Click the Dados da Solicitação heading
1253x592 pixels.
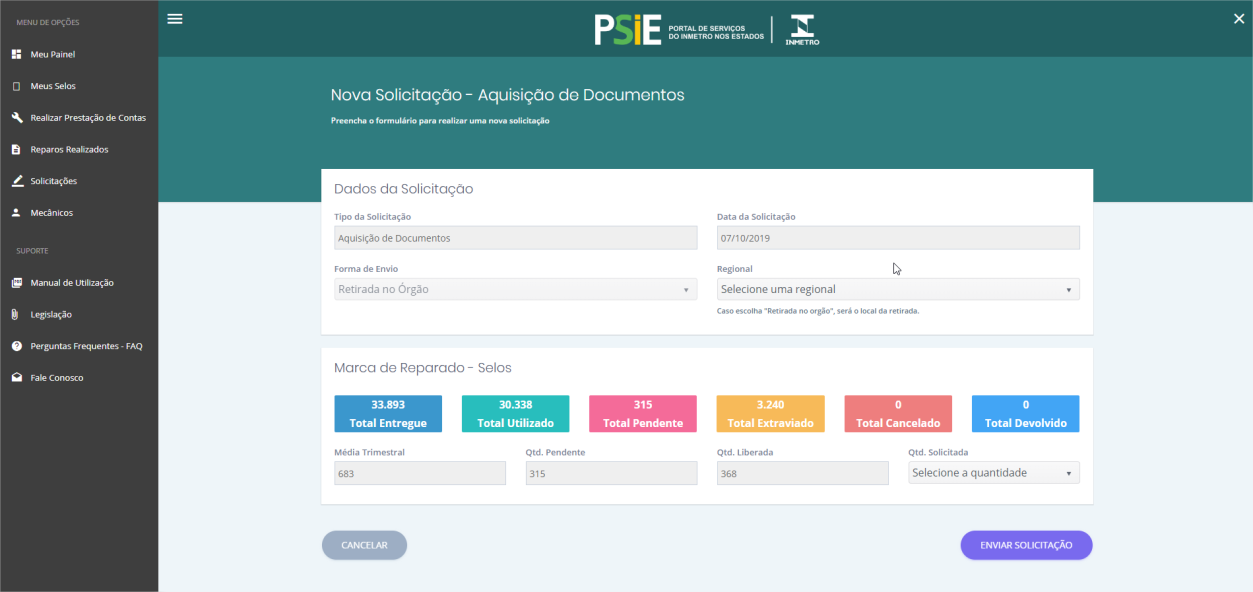(404, 189)
